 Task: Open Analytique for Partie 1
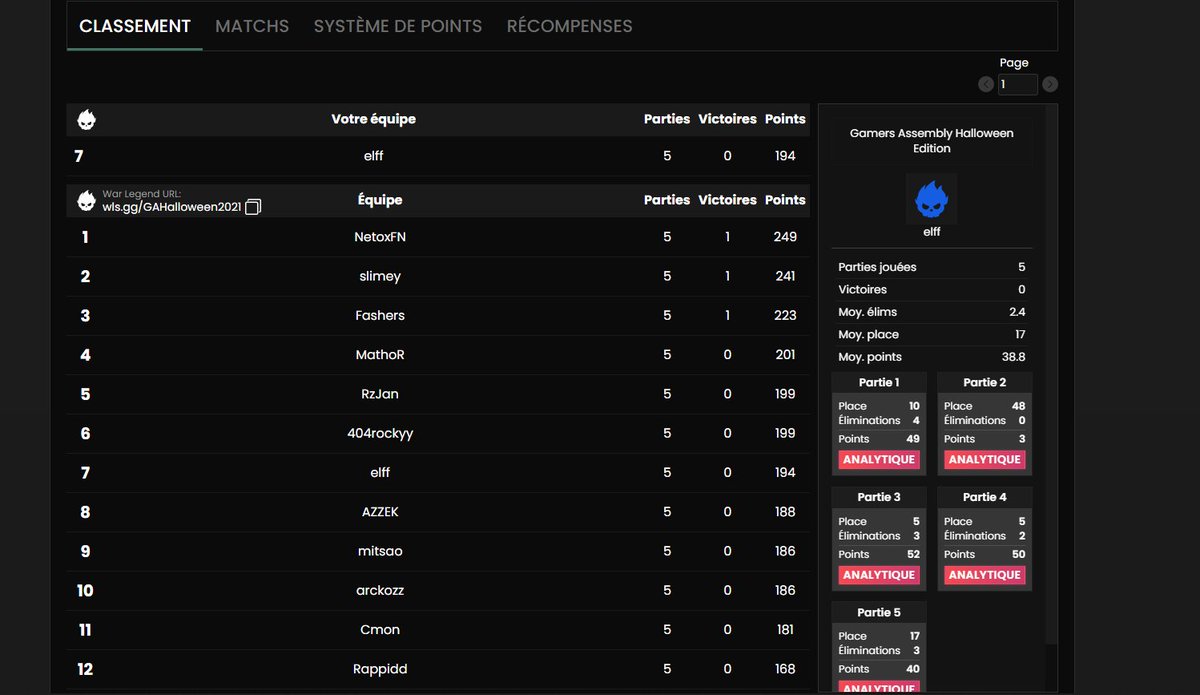pyautogui.click(x=879, y=460)
